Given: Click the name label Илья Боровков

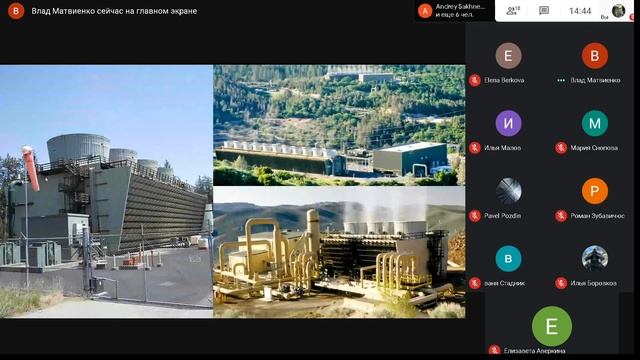Looking at the screenshot, I should point(593,283).
